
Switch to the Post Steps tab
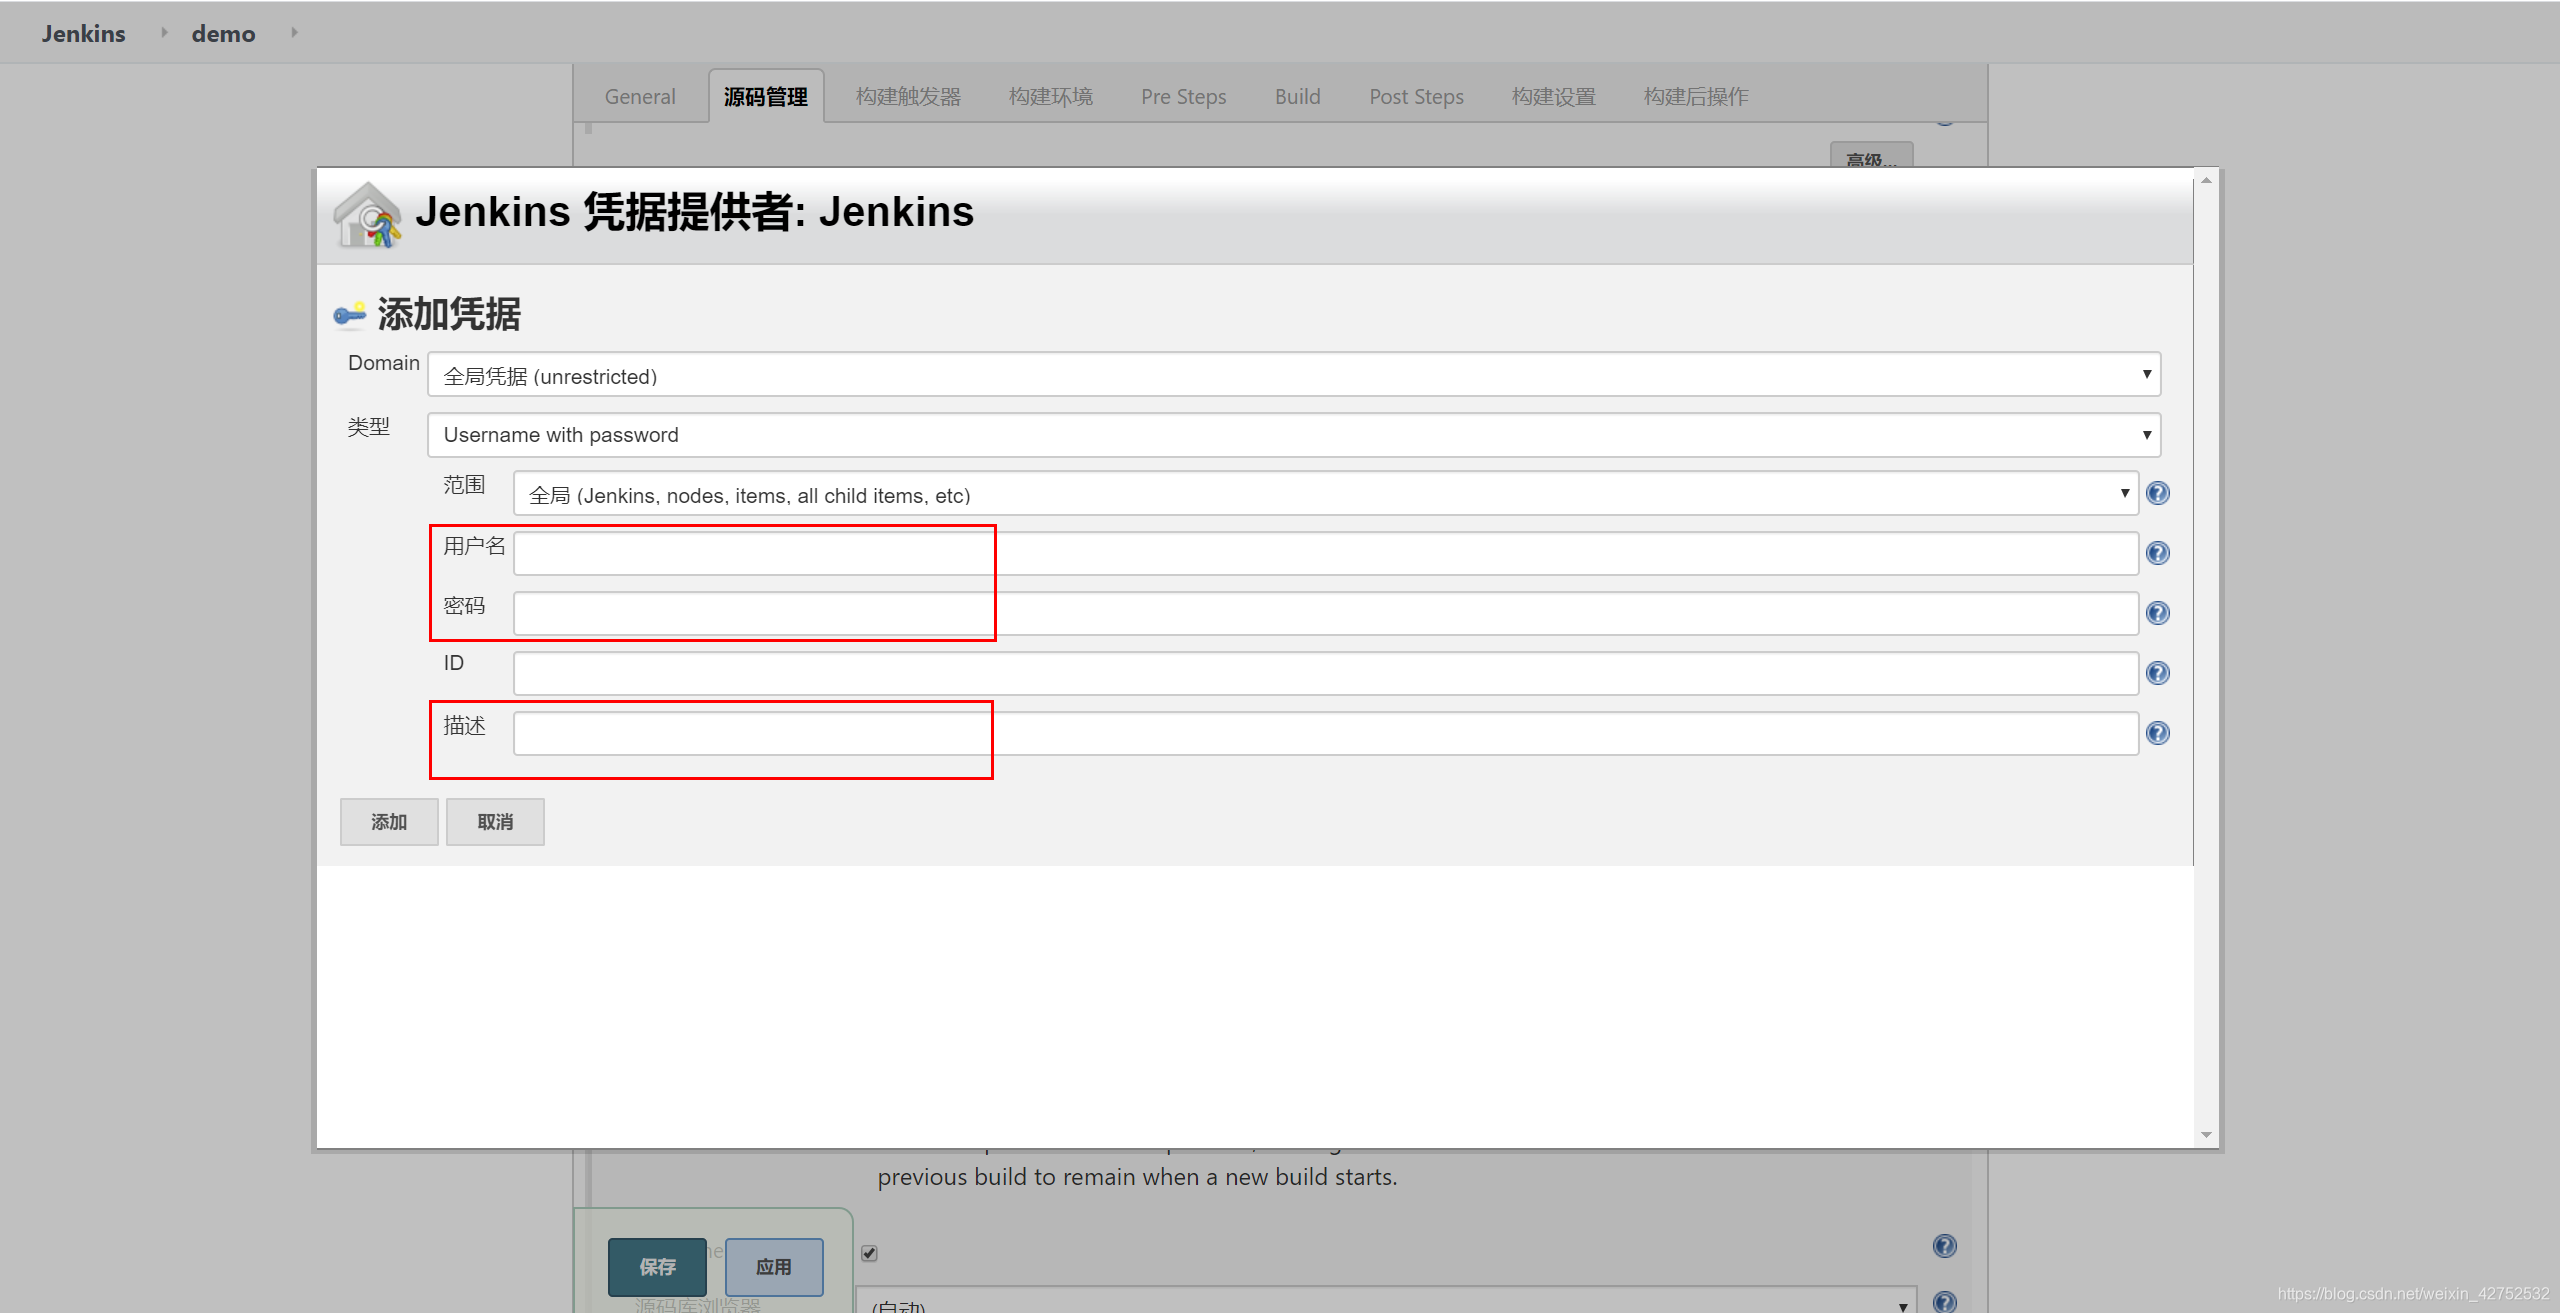point(1416,97)
